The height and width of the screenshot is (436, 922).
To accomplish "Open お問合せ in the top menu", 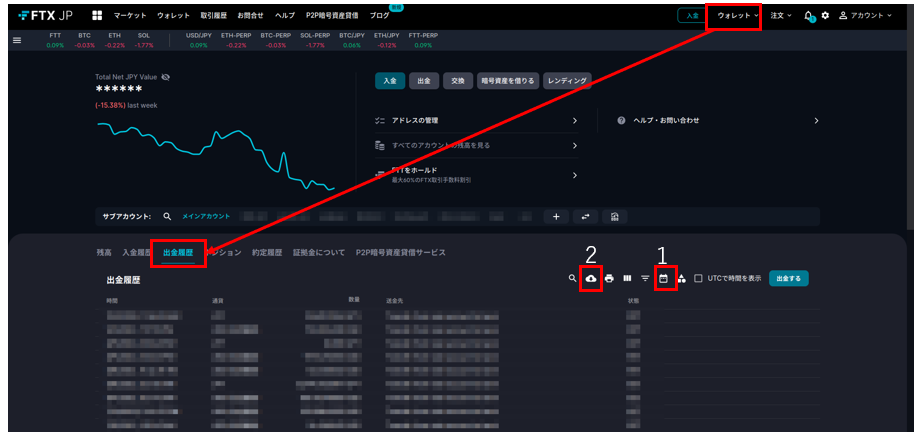I will coord(250,16).
